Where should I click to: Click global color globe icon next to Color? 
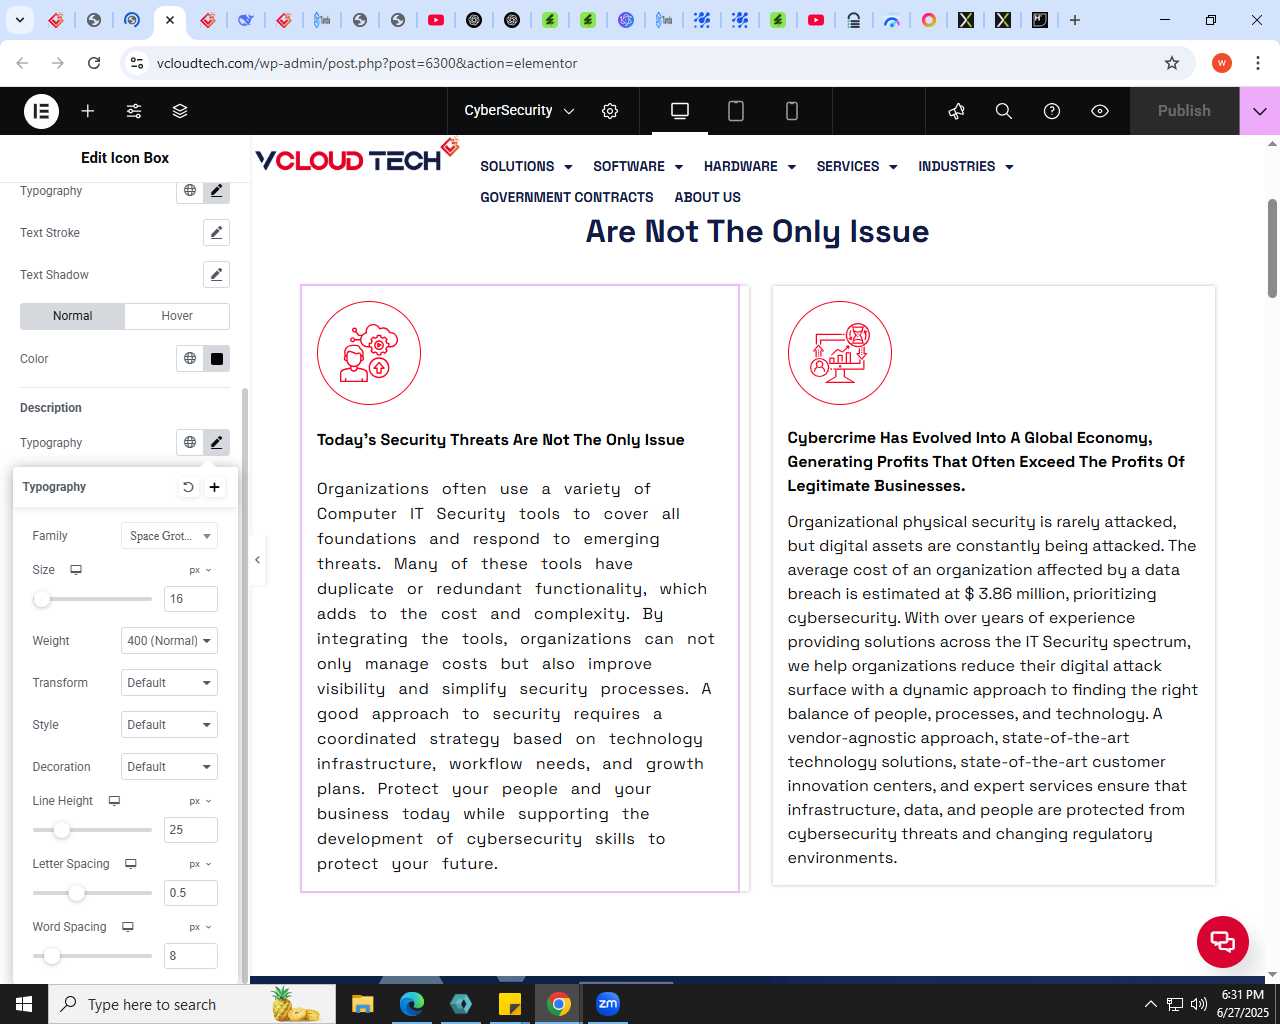pos(190,359)
